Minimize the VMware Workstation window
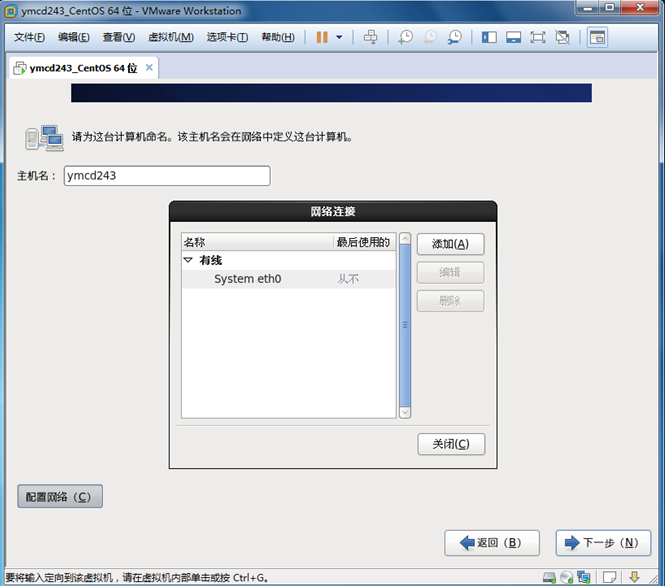This screenshot has height=586, width=666. click(x=588, y=8)
